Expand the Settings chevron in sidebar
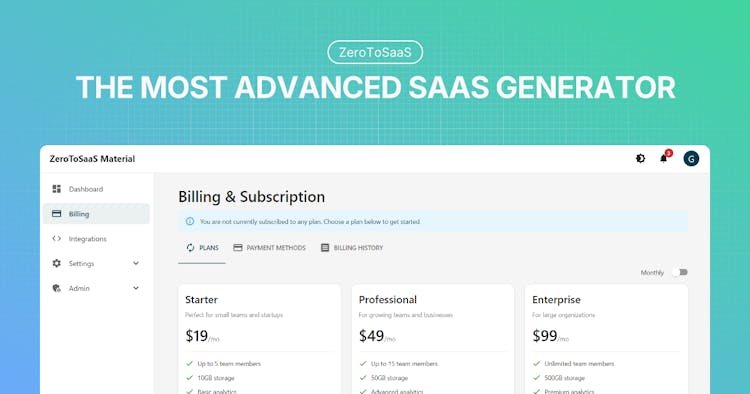This screenshot has height=394, width=750. (136, 263)
